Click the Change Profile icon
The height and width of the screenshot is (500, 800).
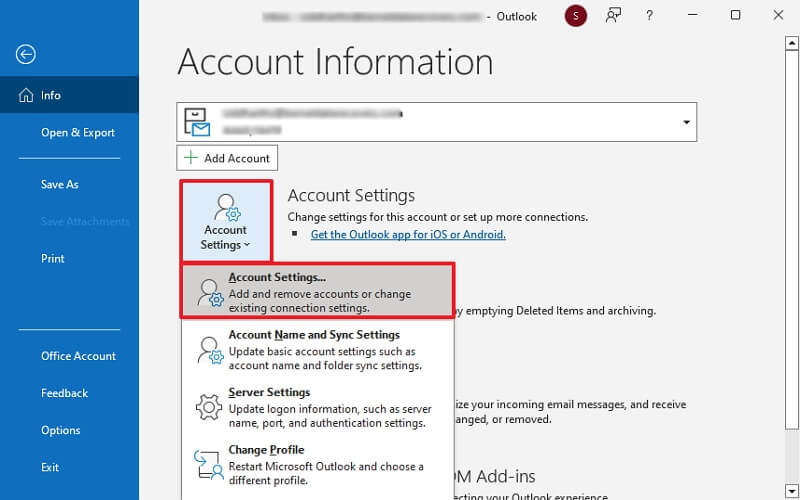coord(209,465)
